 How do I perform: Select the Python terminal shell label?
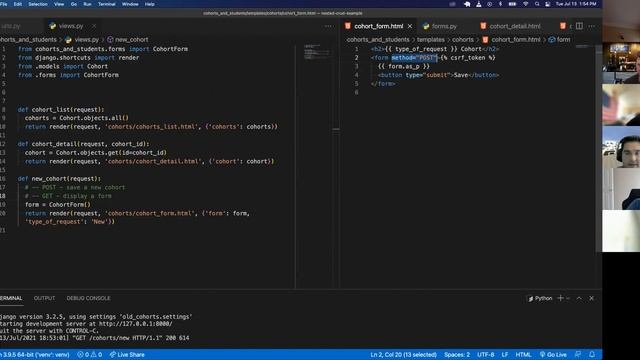pyautogui.click(x=540, y=298)
